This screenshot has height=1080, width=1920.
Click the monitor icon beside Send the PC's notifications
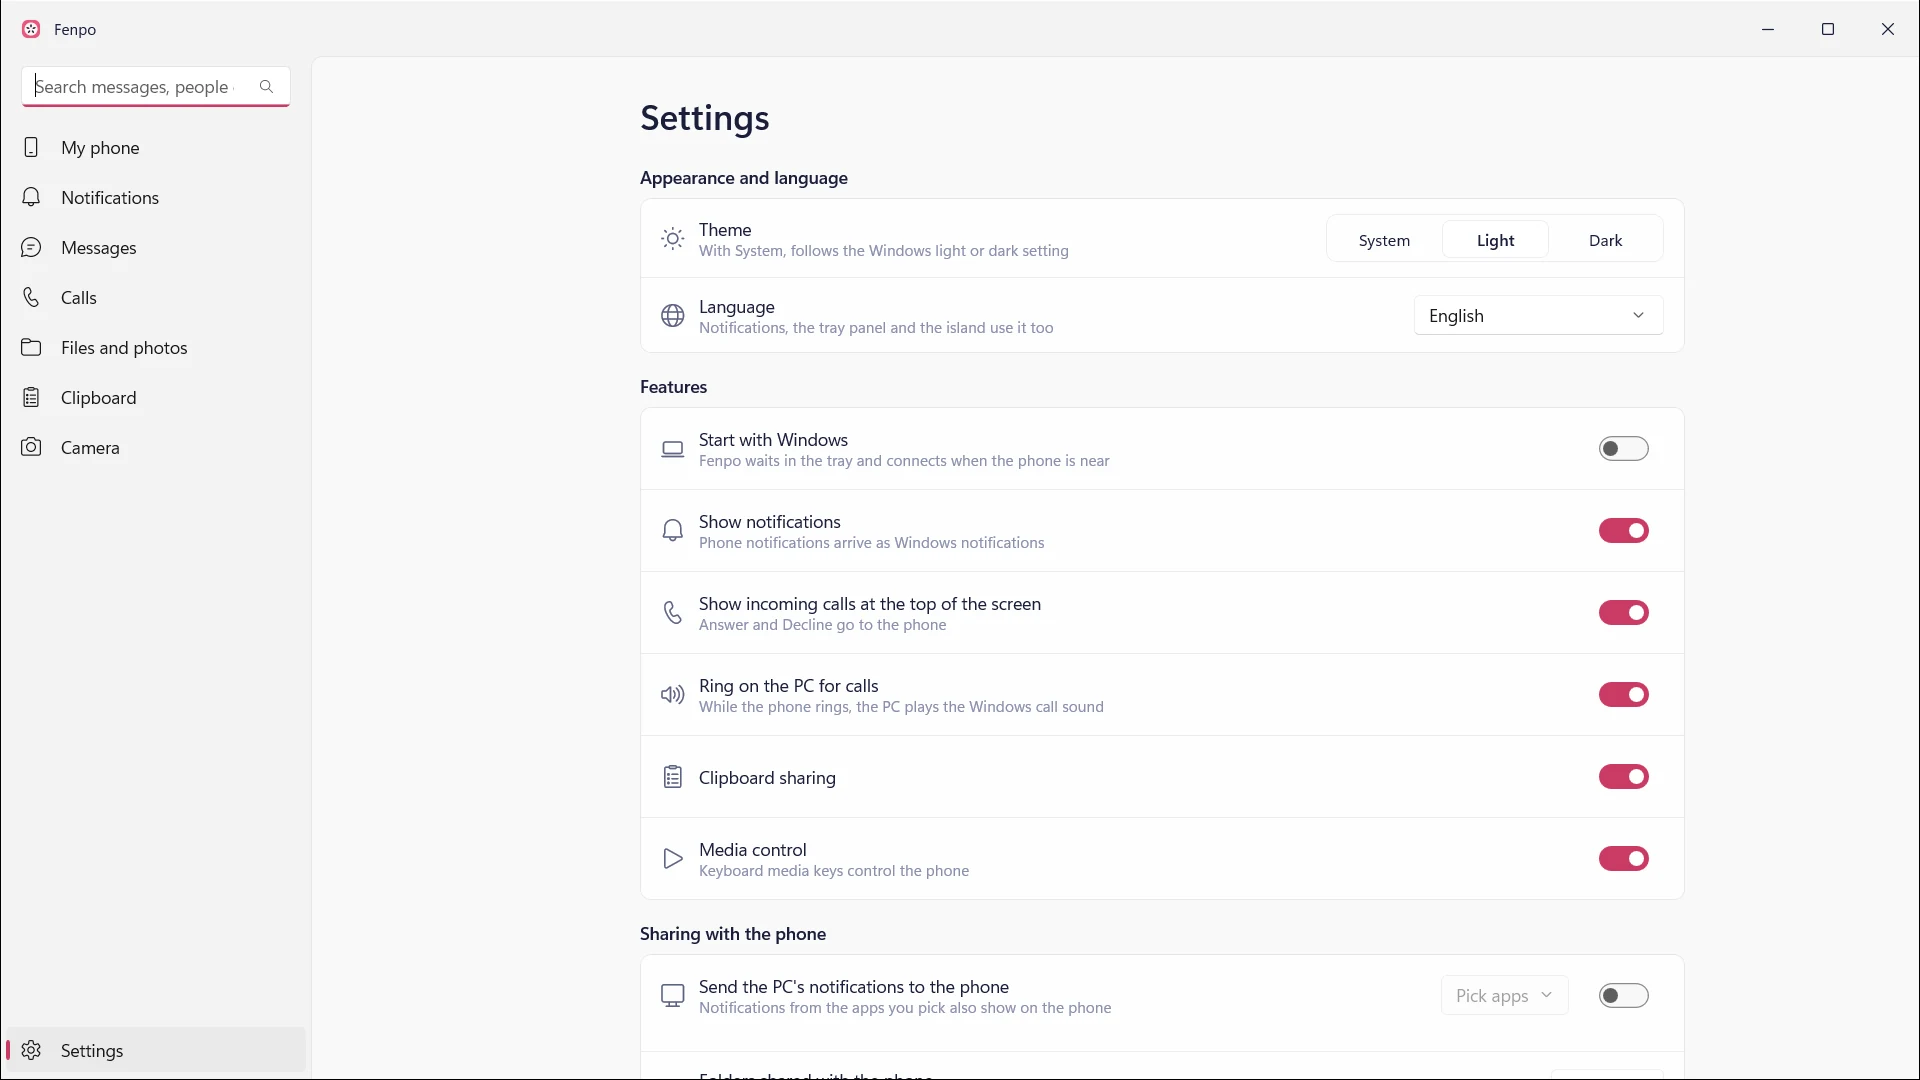click(x=673, y=996)
